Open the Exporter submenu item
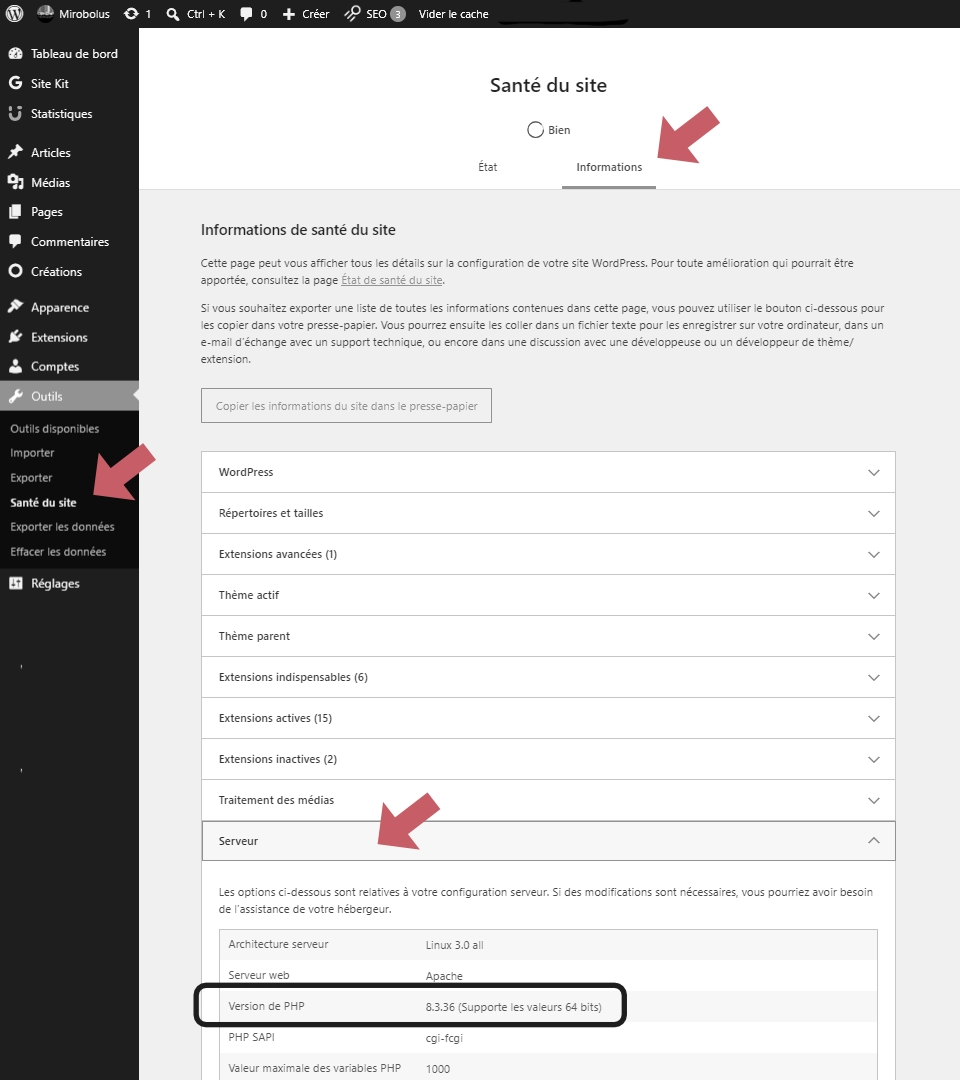 pos(31,477)
